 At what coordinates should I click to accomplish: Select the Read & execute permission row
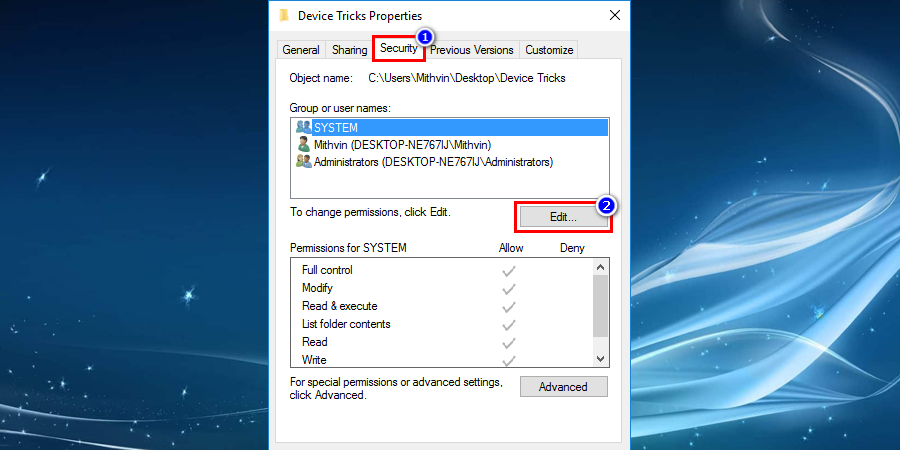tap(441, 306)
